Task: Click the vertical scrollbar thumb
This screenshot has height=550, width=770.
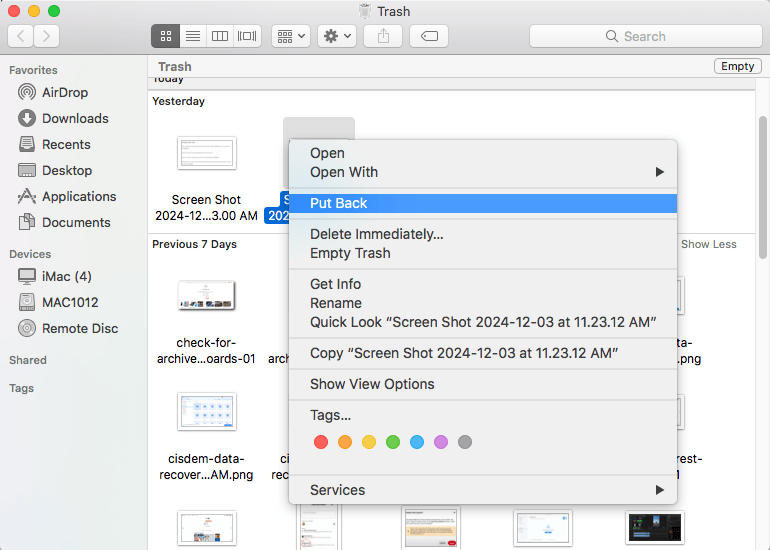Action: click(x=763, y=187)
